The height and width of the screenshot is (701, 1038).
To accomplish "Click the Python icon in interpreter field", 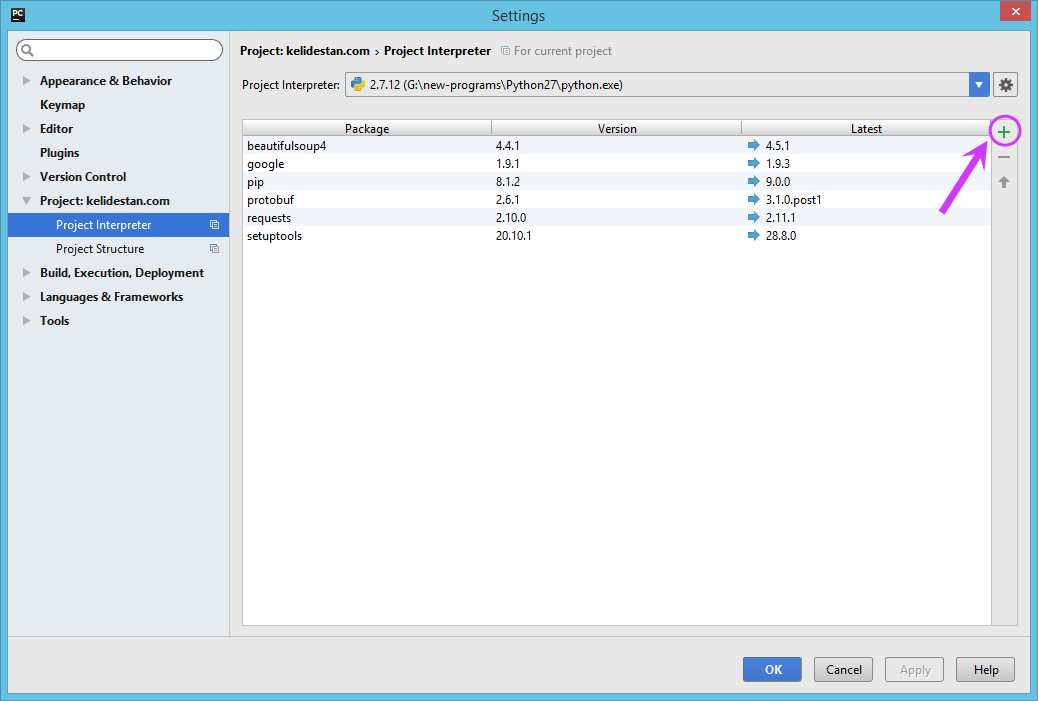I will (x=357, y=84).
